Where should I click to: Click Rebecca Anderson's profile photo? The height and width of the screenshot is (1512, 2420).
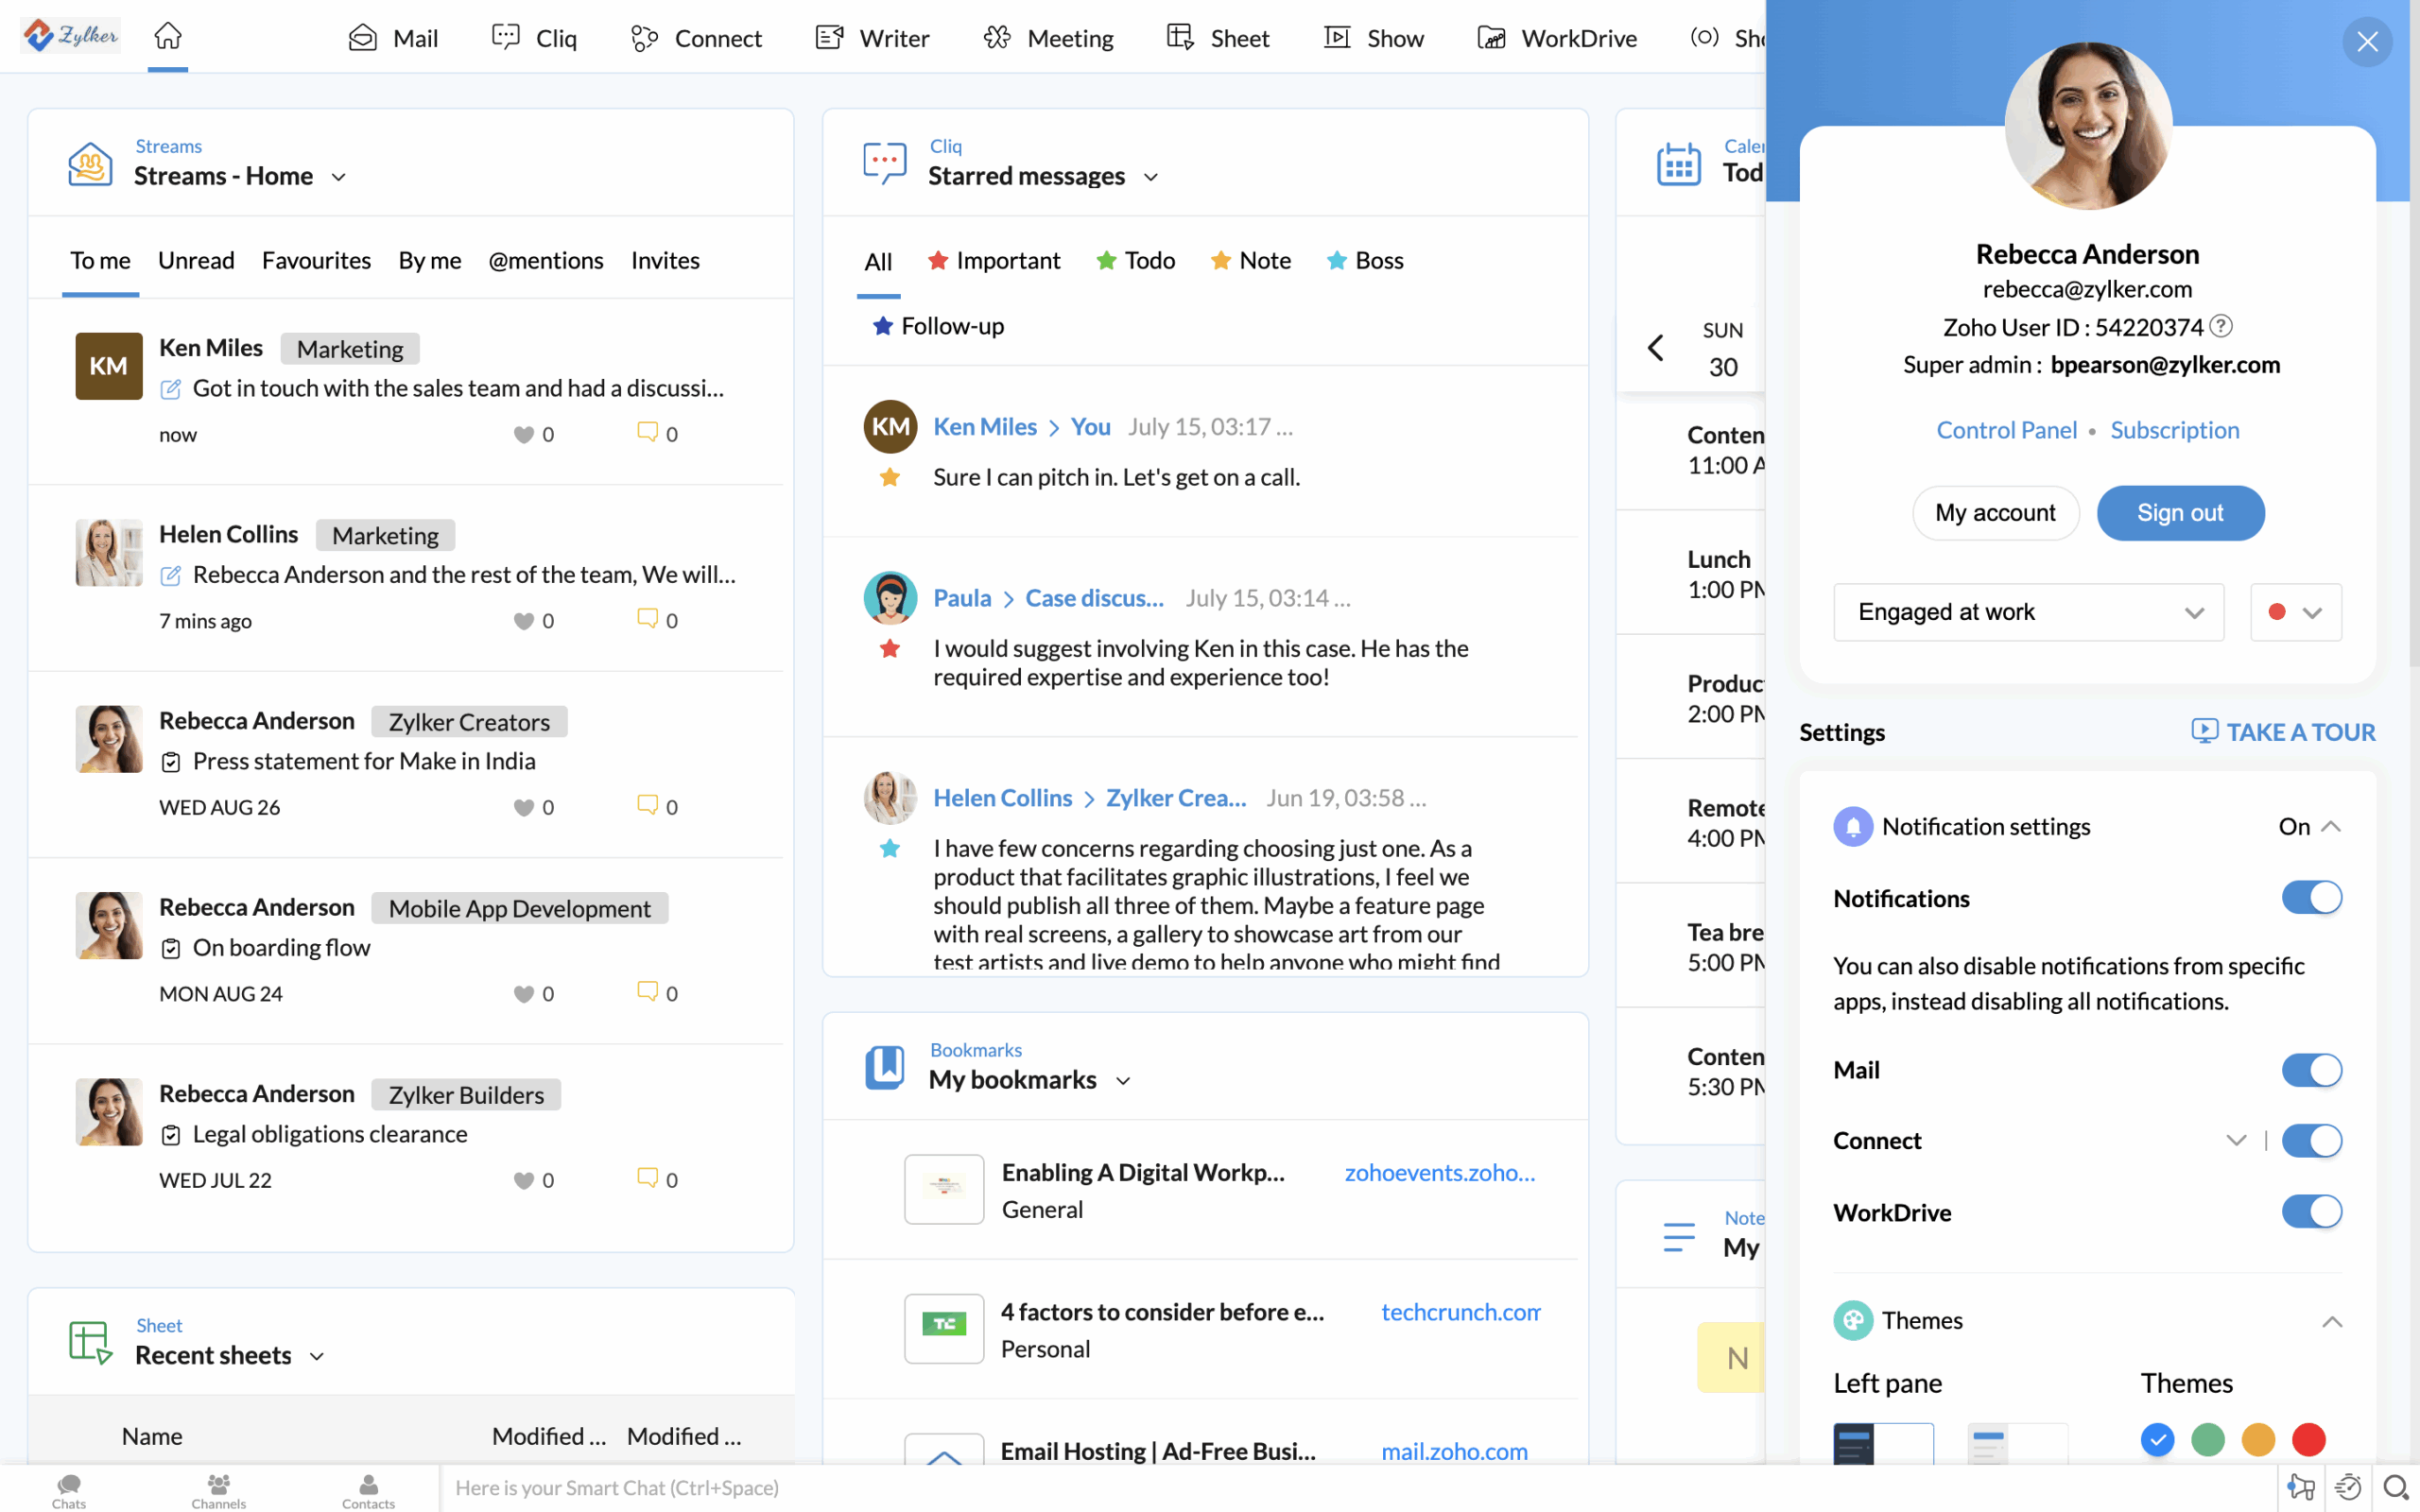[x=2088, y=124]
